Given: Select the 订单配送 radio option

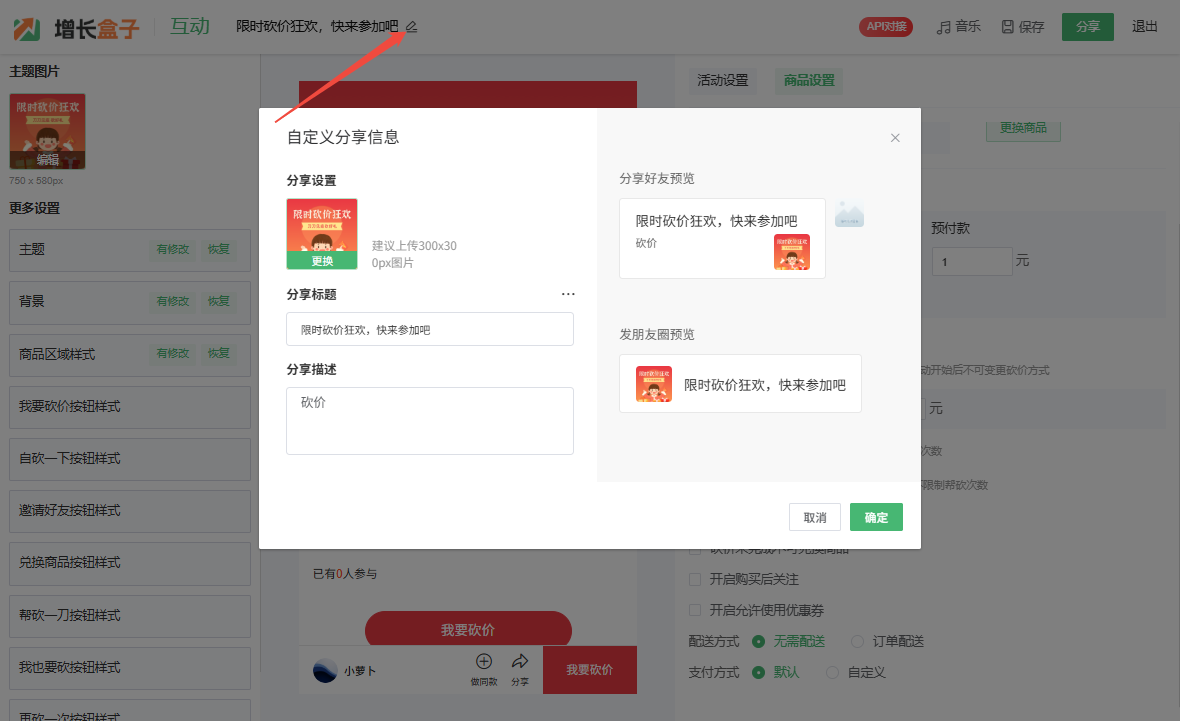Looking at the screenshot, I should point(857,641).
